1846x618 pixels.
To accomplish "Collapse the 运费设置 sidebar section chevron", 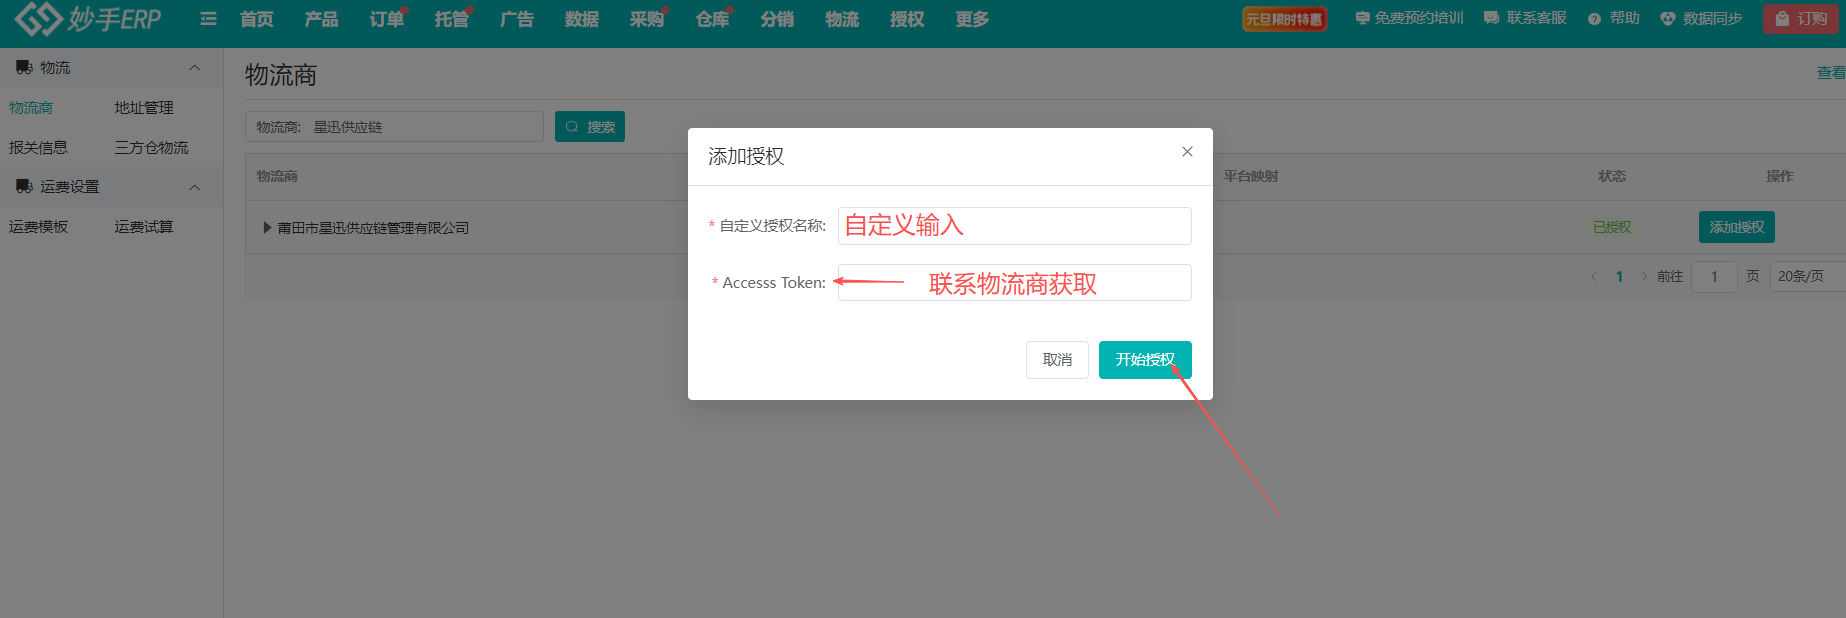I will tap(194, 187).
